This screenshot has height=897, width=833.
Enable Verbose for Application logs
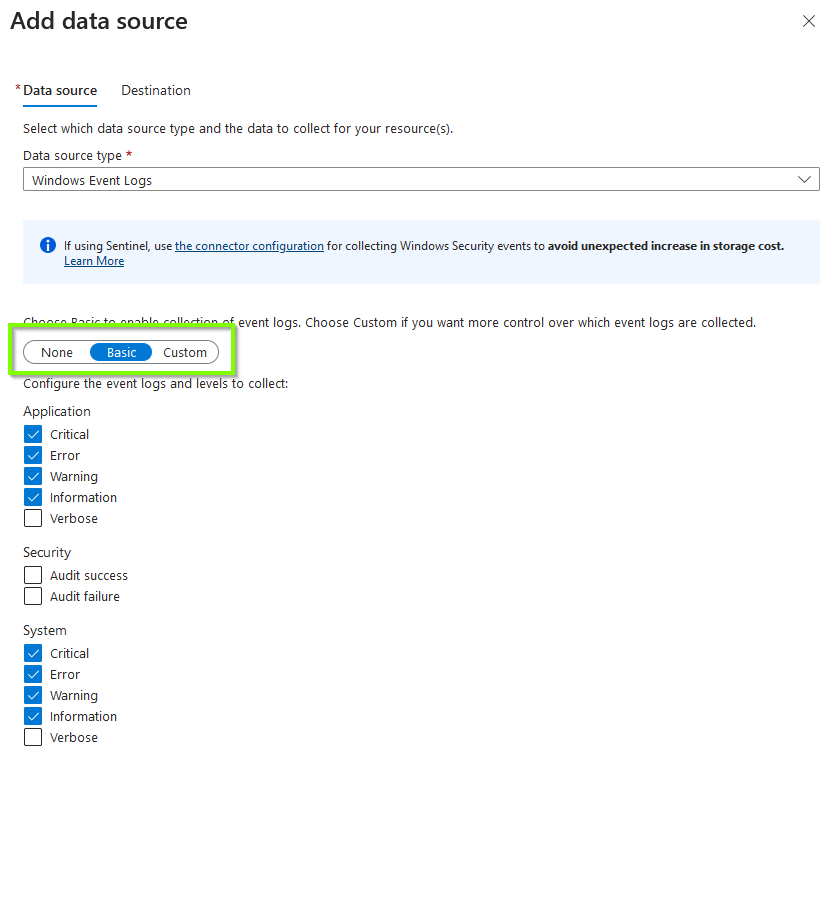pos(33,518)
